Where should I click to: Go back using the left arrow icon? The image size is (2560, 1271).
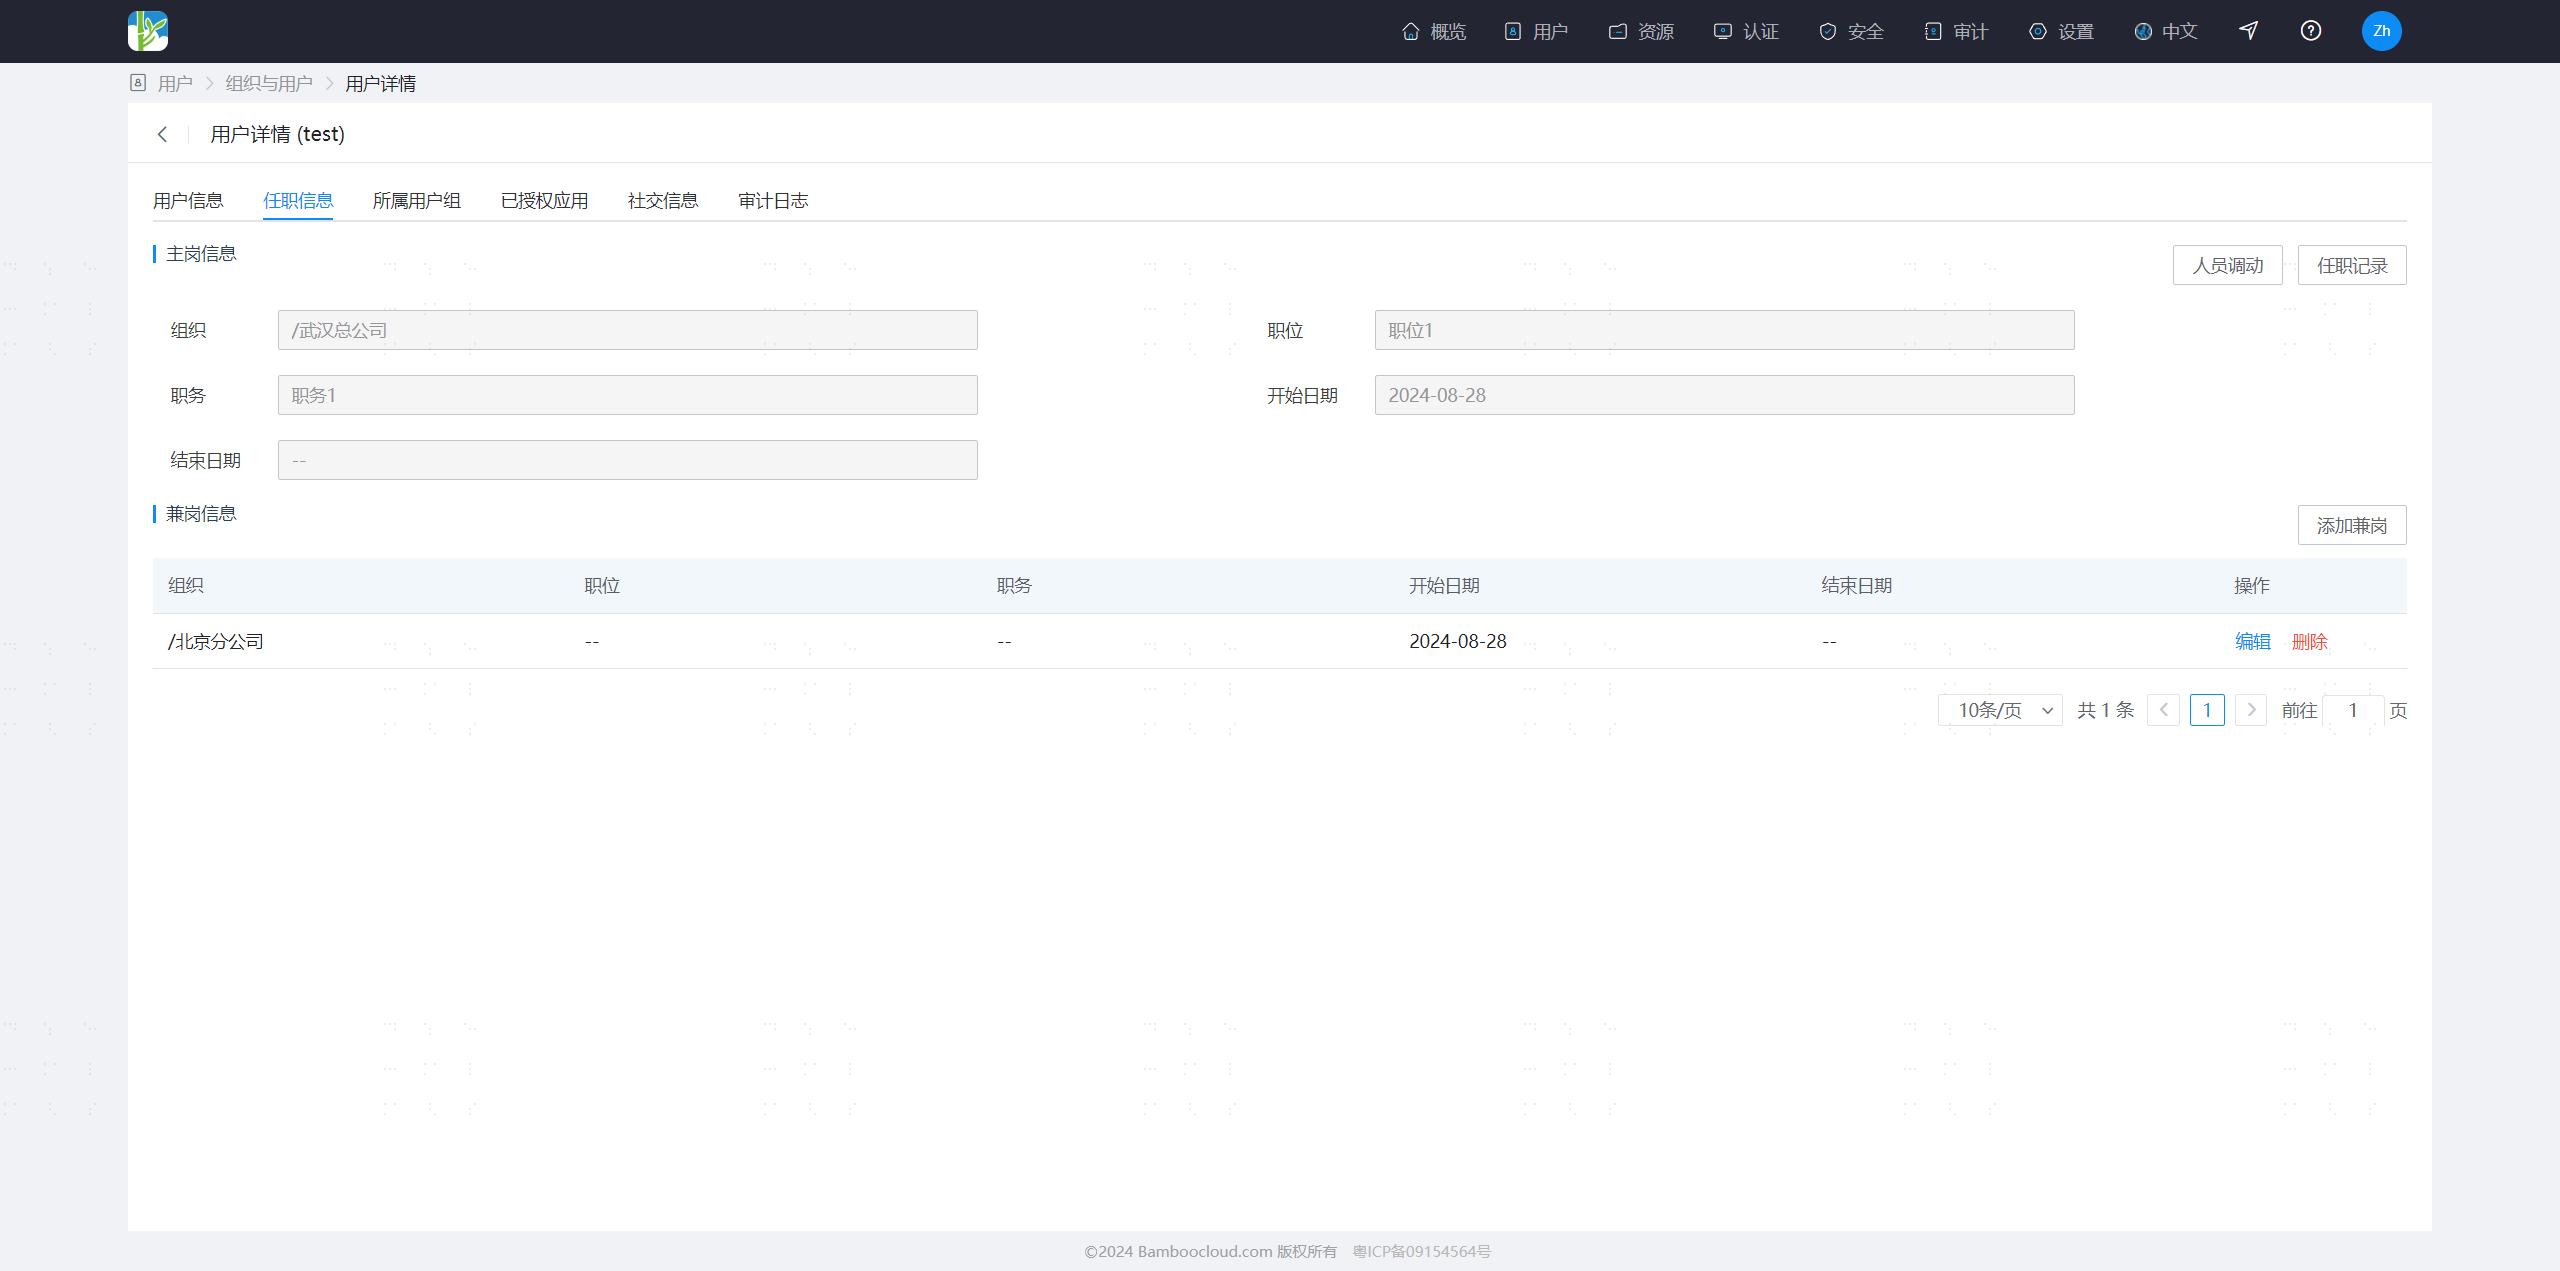pos(162,134)
